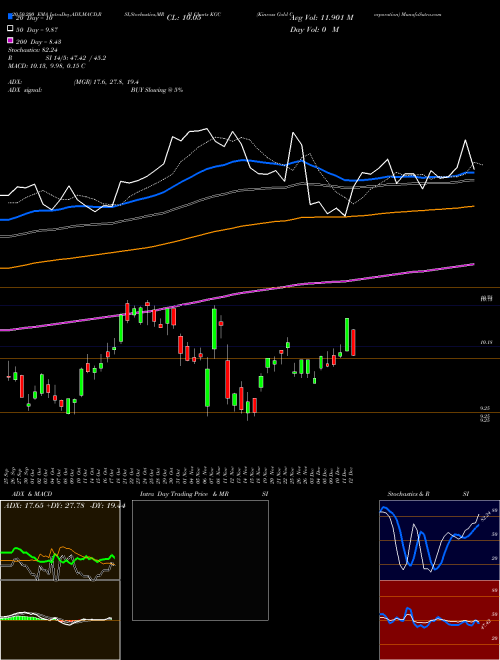Viewport: 500px width, 660px height.
Task: Click the 9.25 price axis label
Action: pyautogui.click(x=485, y=408)
